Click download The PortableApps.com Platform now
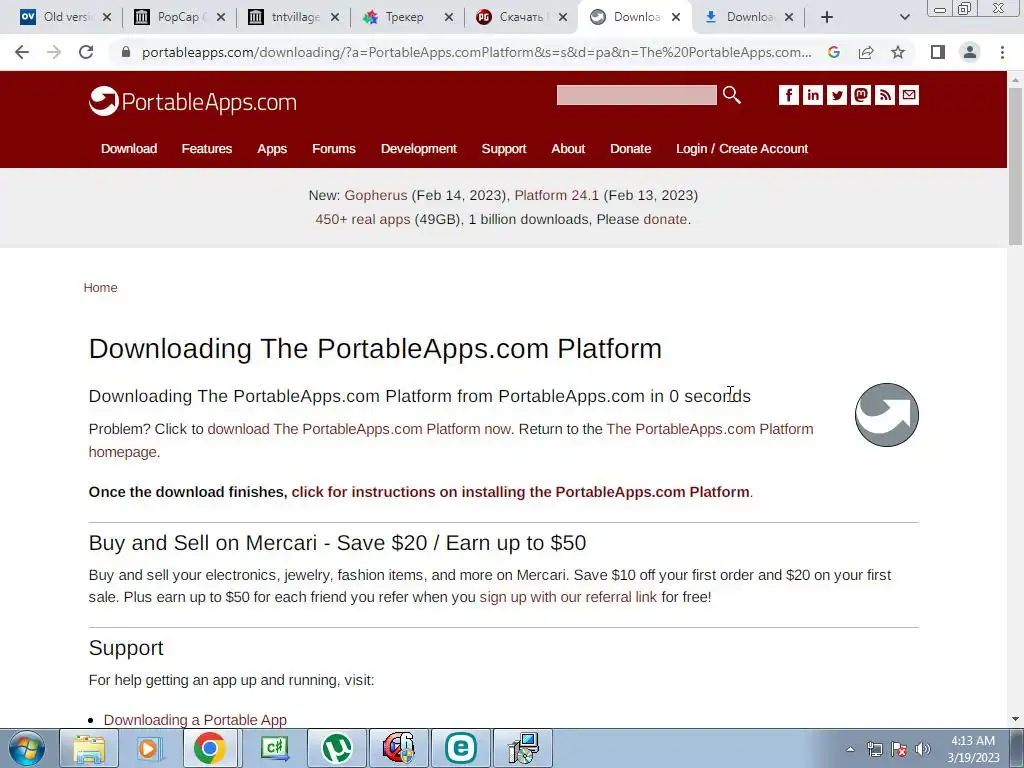This screenshot has height=768, width=1024. (x=360, y=429)
